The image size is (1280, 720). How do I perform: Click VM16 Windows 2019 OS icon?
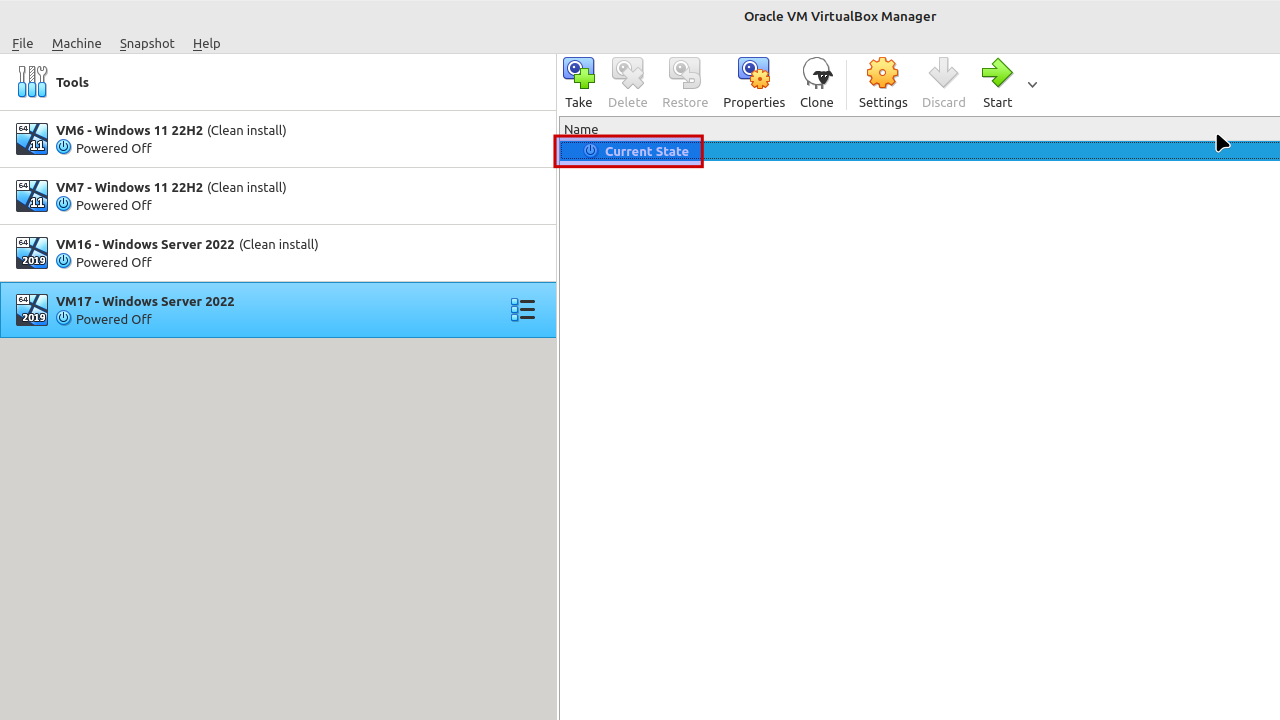(x=32, y=253)
